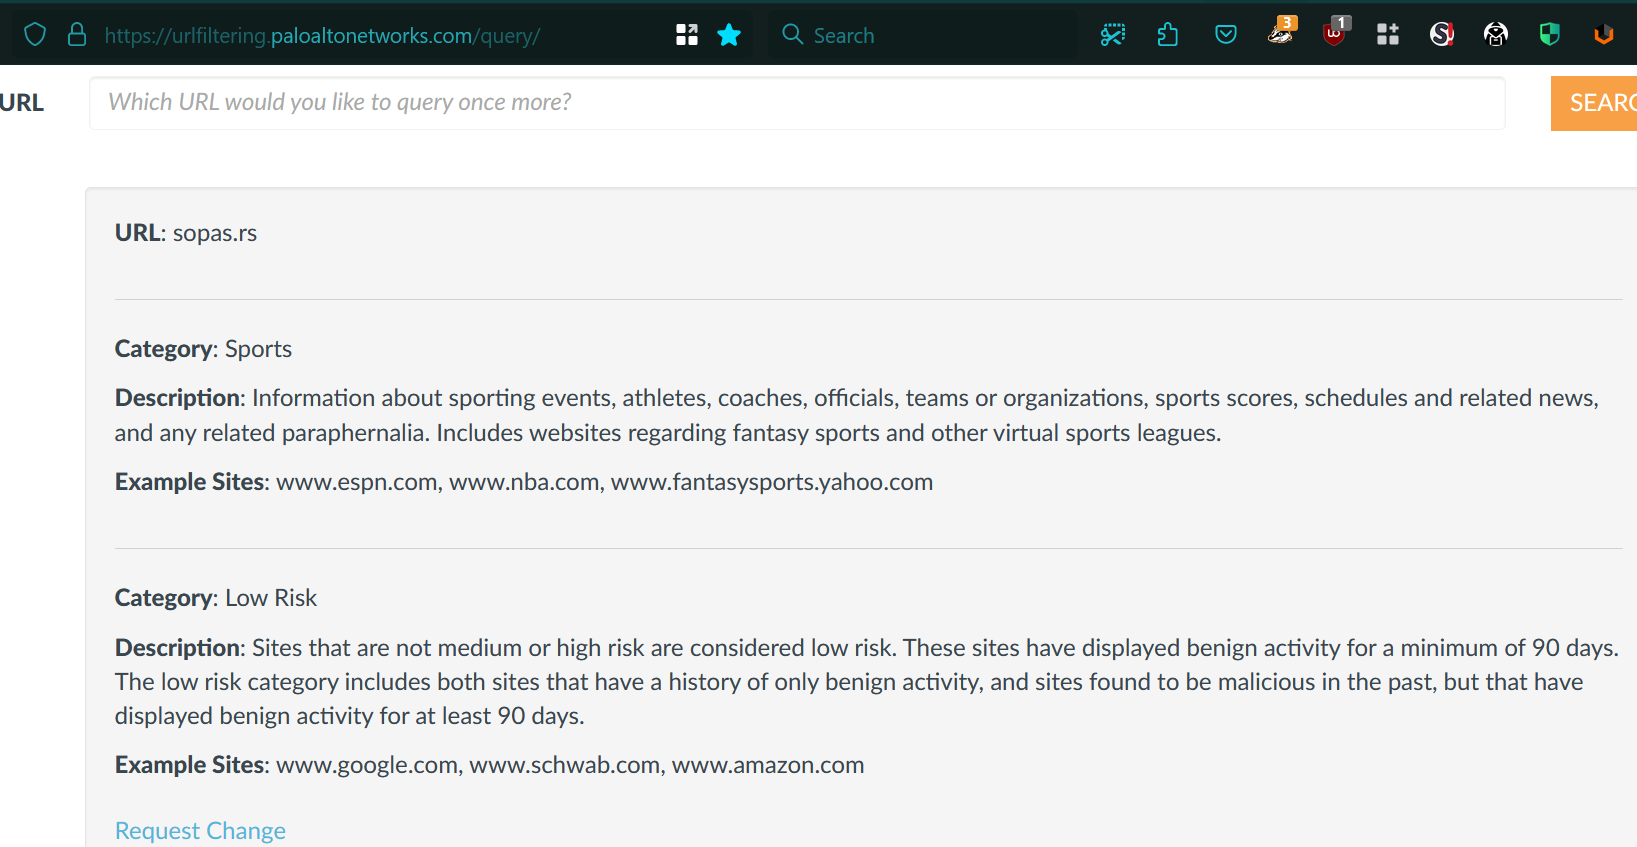Click the 'Category: Low Risk' text
The height and width of the screenshot is (847, 1637).
[x=216, y=598]
